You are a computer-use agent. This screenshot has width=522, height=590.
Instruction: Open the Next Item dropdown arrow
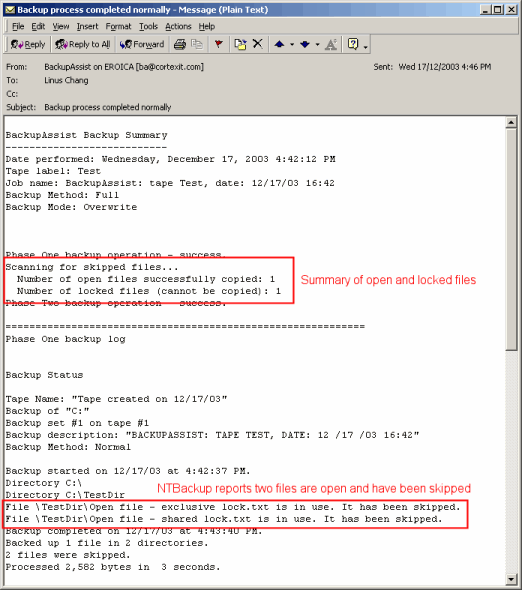[317, 44]
